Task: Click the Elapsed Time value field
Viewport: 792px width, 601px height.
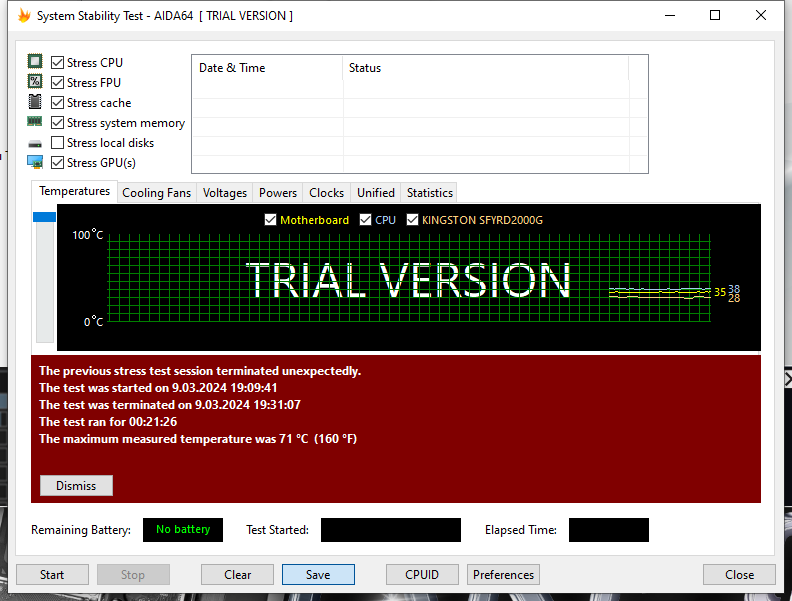Action: 609,530
